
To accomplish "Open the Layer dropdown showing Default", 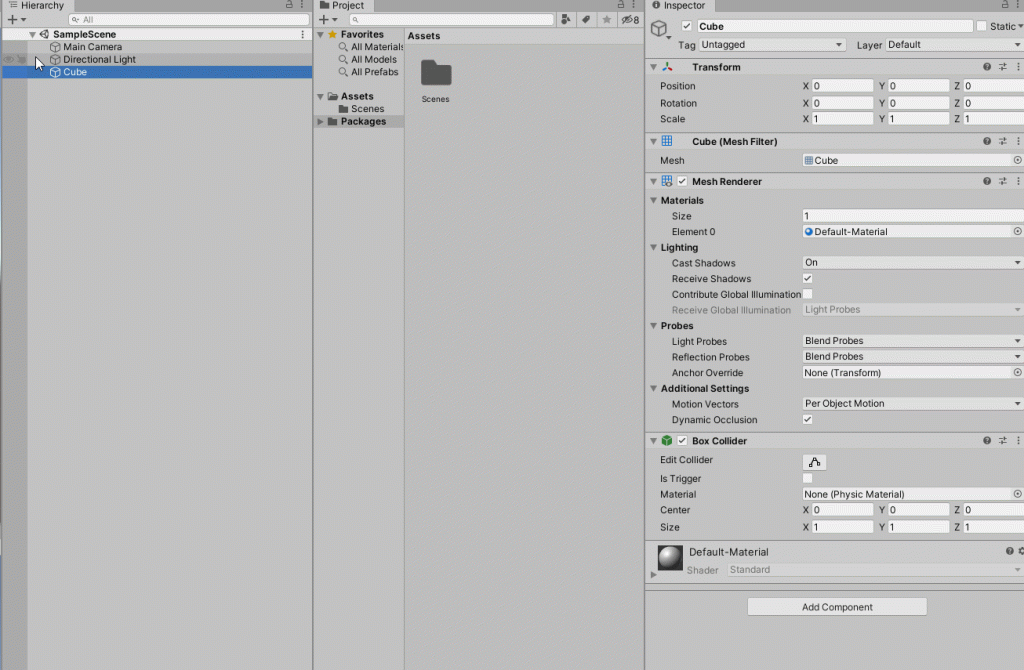I will (950, 45).
